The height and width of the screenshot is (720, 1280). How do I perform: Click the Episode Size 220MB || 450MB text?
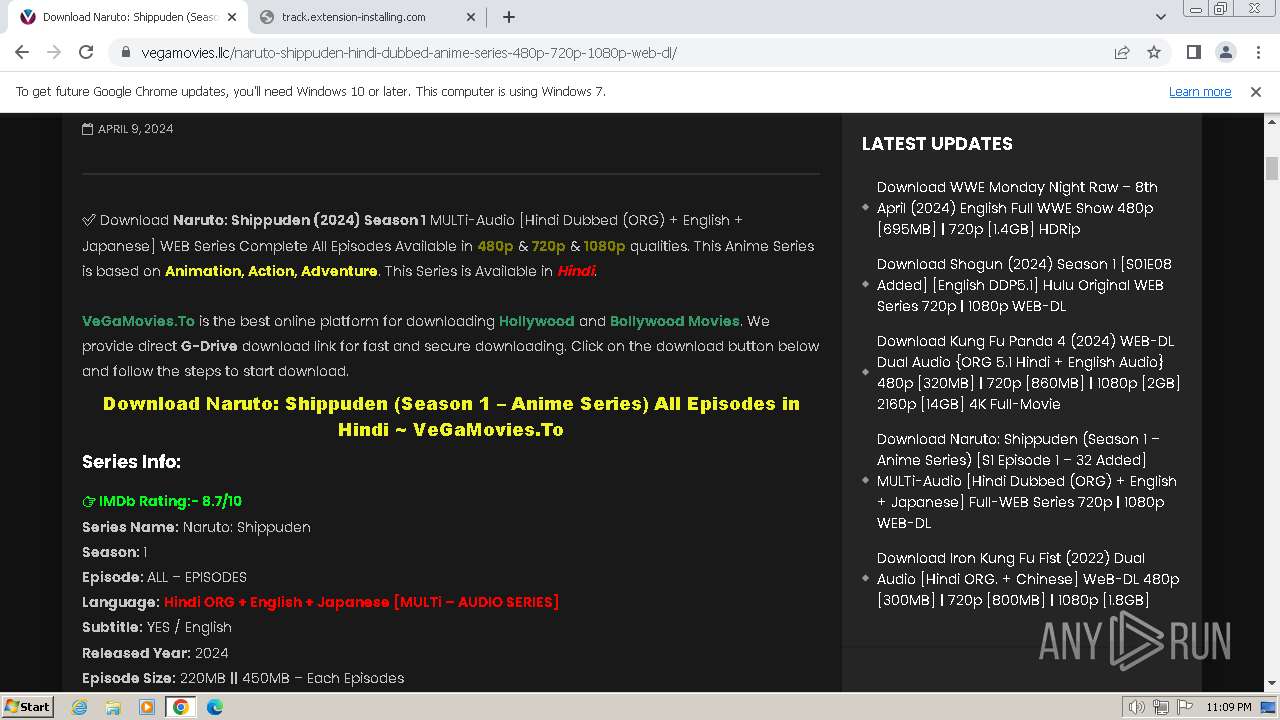[243, 678]
